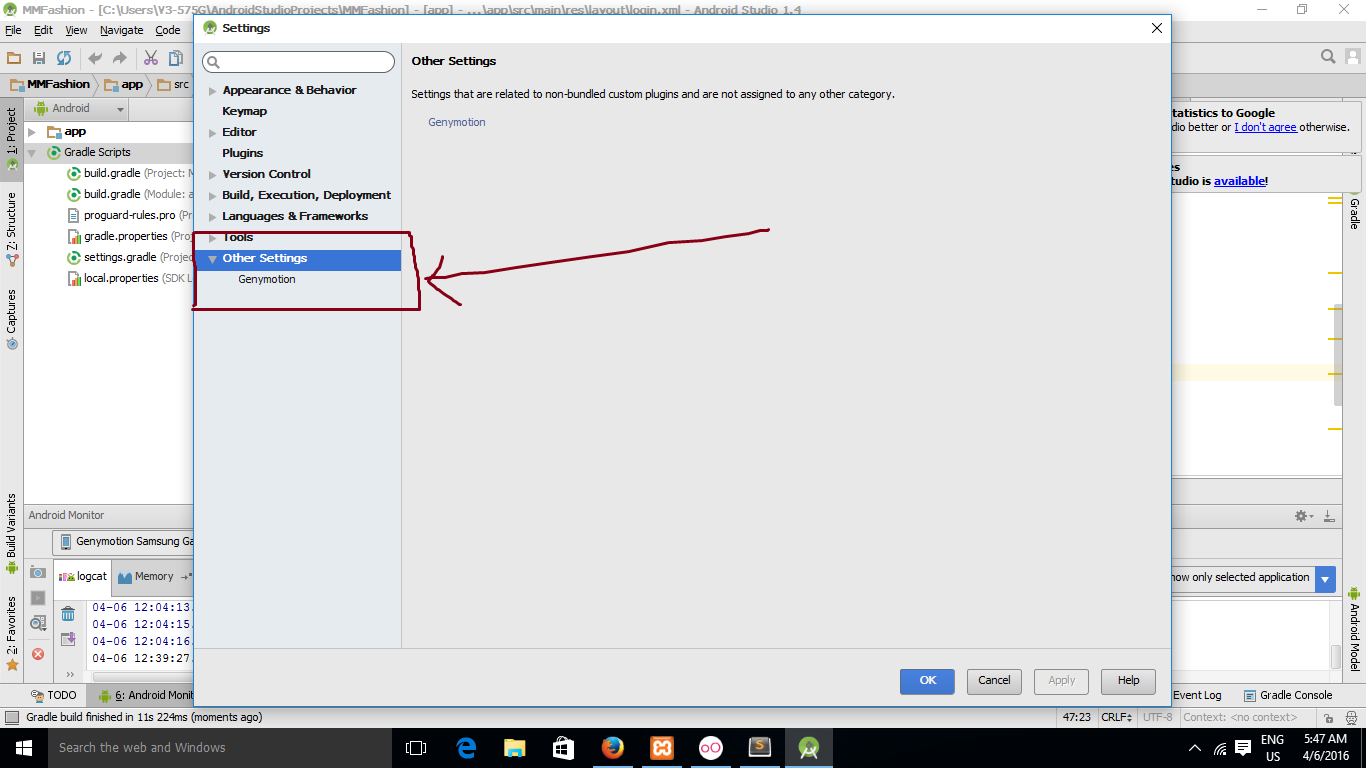Screen dimensions: 1366x768
Task: Expand the app module in project tree
Action: (x=32, y=132)
